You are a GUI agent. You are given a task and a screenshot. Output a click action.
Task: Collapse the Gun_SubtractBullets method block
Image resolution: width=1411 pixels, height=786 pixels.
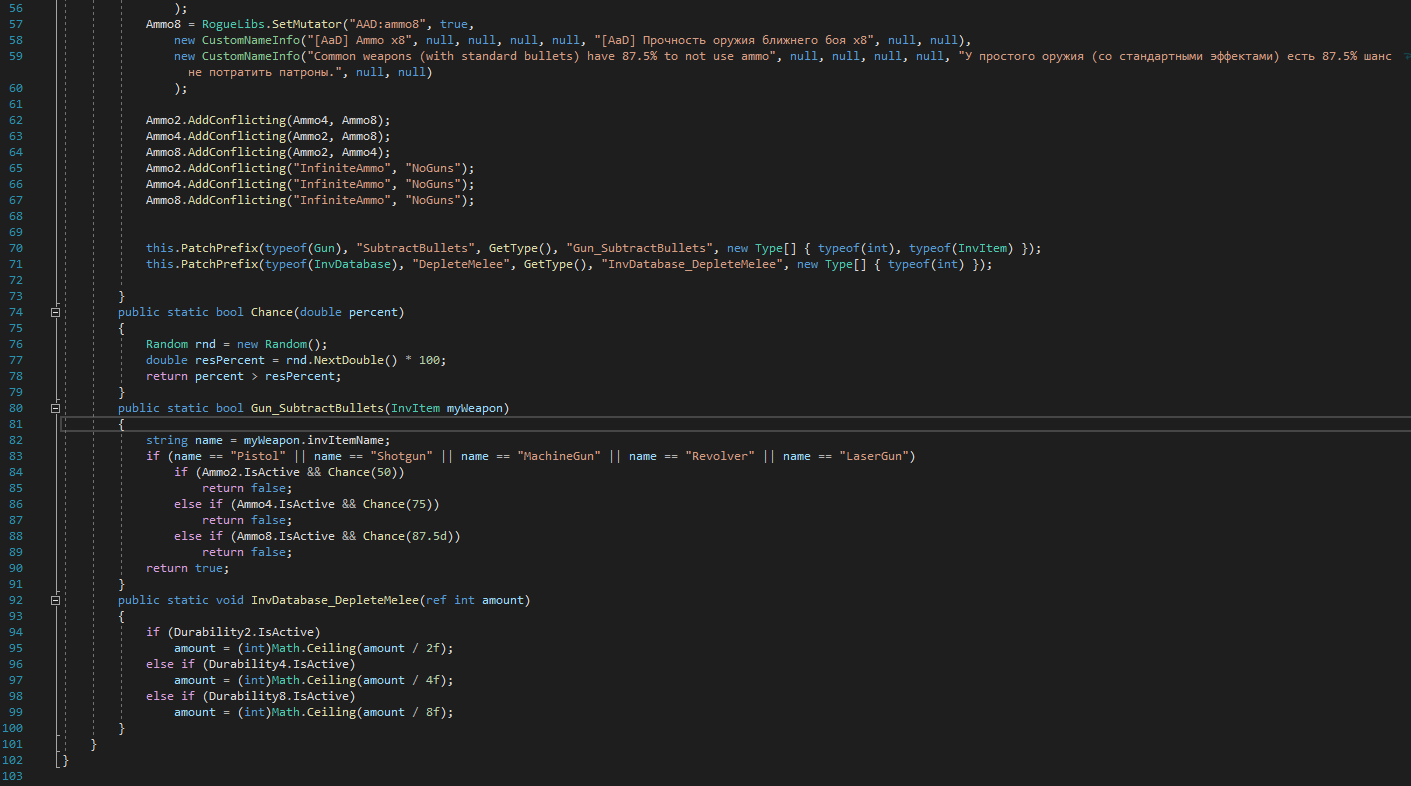(56, 408)
